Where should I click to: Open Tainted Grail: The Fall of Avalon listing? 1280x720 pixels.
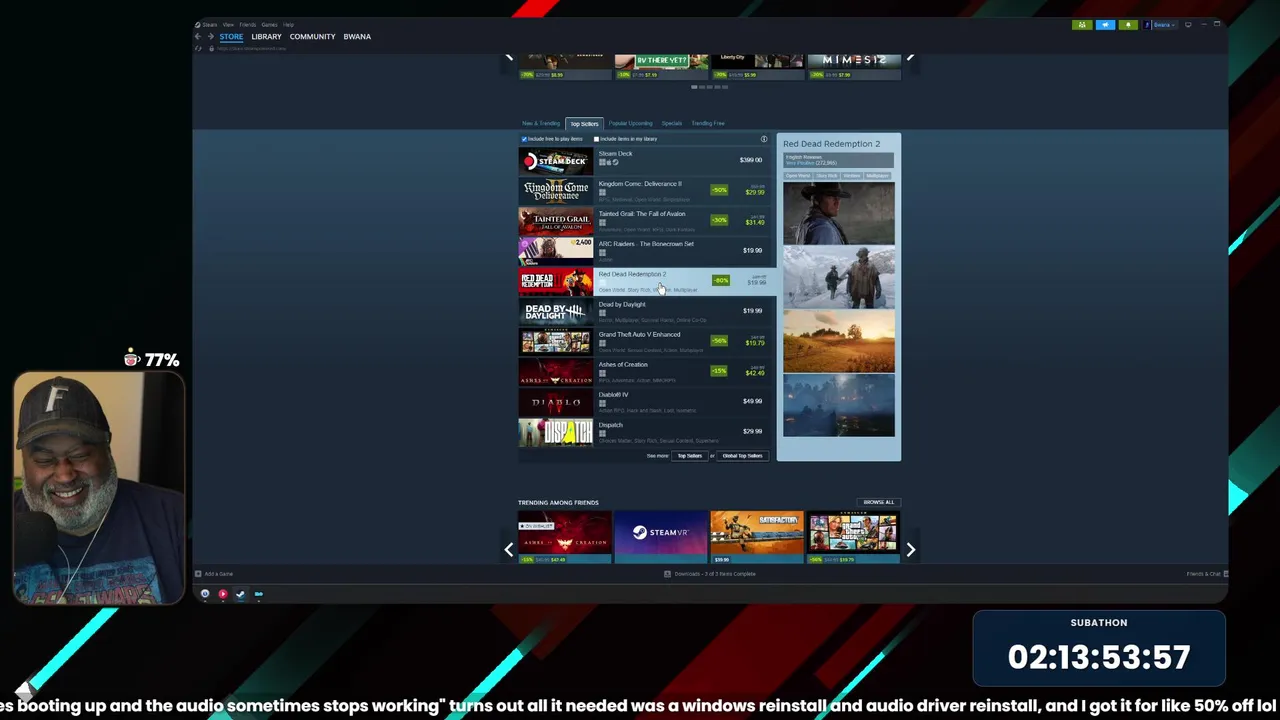pyautogui.click(x=643, y=220)
